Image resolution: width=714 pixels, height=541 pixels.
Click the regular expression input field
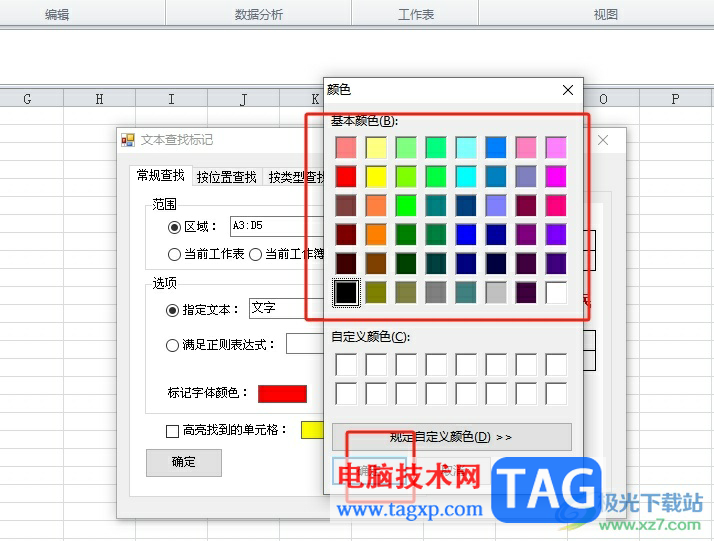point(305,343)
